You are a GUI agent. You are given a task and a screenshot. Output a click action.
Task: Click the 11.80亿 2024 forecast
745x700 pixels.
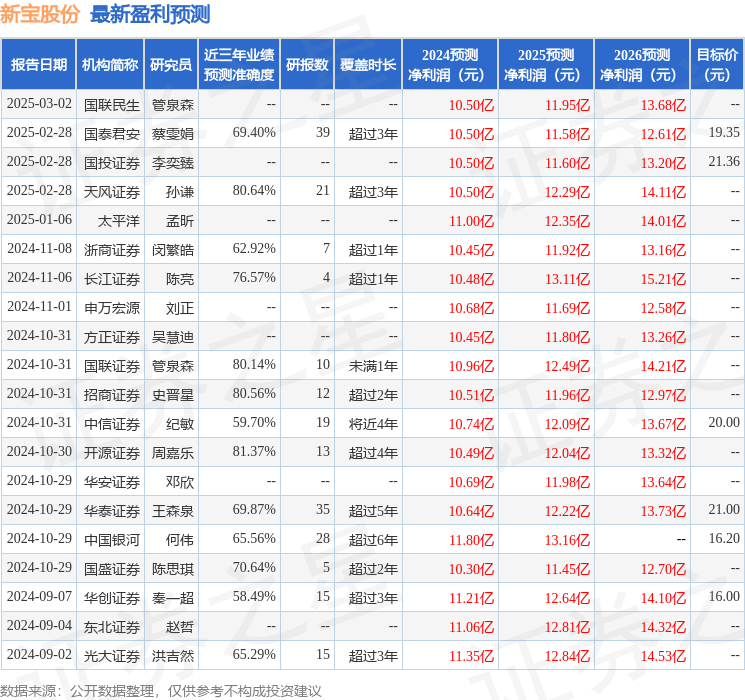tap(471, 540)
